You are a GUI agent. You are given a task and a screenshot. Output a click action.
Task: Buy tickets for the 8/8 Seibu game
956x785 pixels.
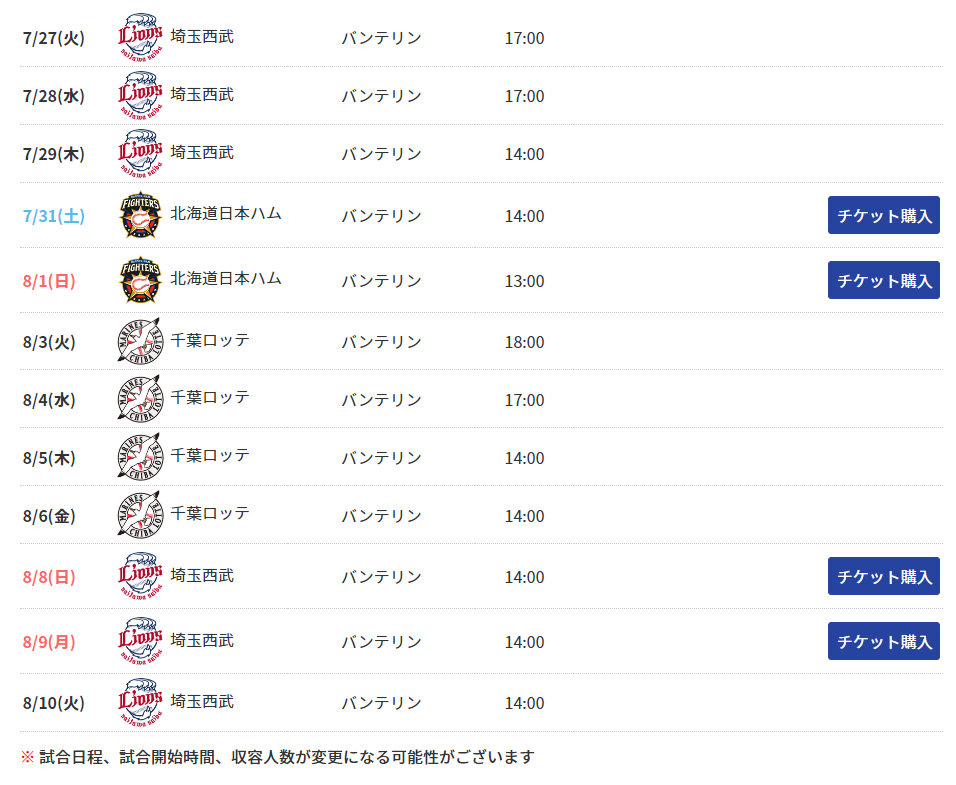[883, 576]
